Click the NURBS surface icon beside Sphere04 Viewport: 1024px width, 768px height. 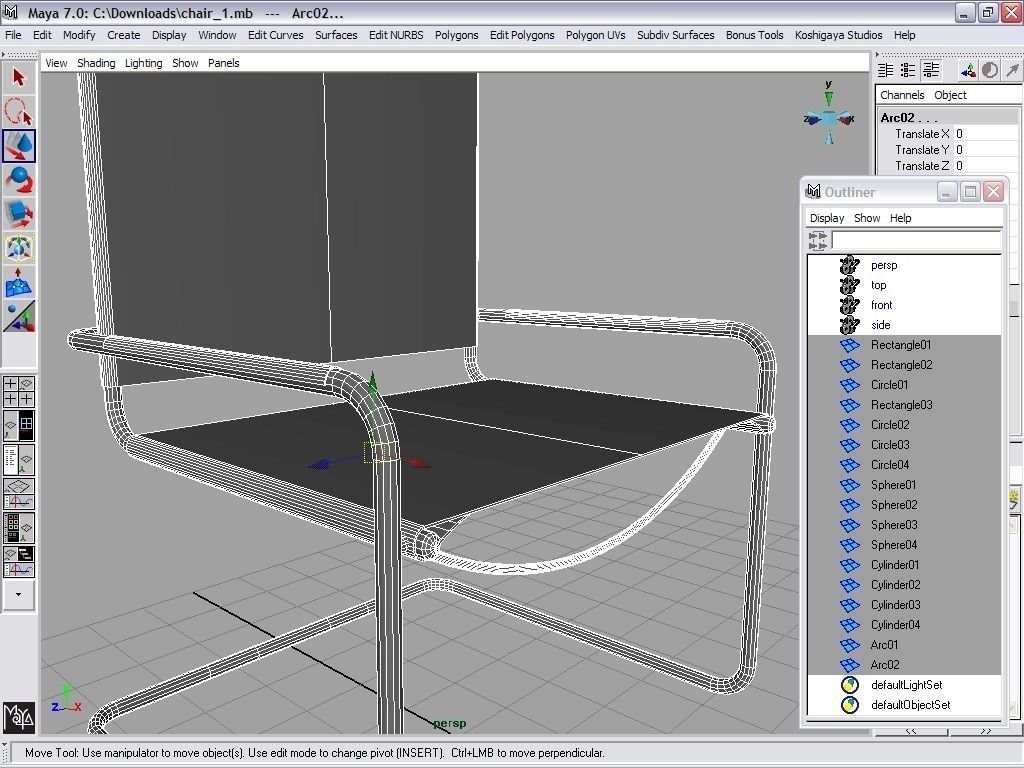(850, 545)
